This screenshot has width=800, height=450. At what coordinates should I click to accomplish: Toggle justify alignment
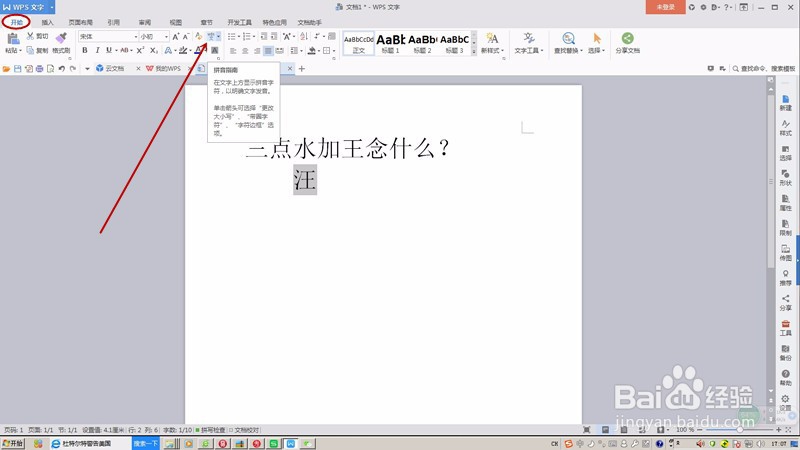click(268, 51)
